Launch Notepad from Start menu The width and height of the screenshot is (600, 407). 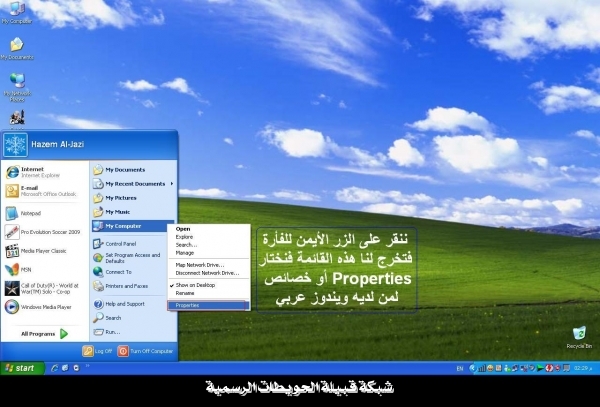click(x=23, y=213)
